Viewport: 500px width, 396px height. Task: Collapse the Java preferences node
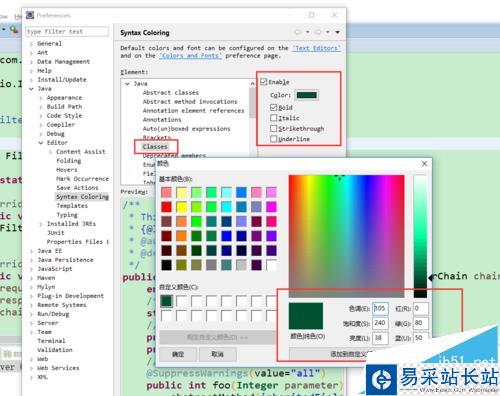[31, 89]
